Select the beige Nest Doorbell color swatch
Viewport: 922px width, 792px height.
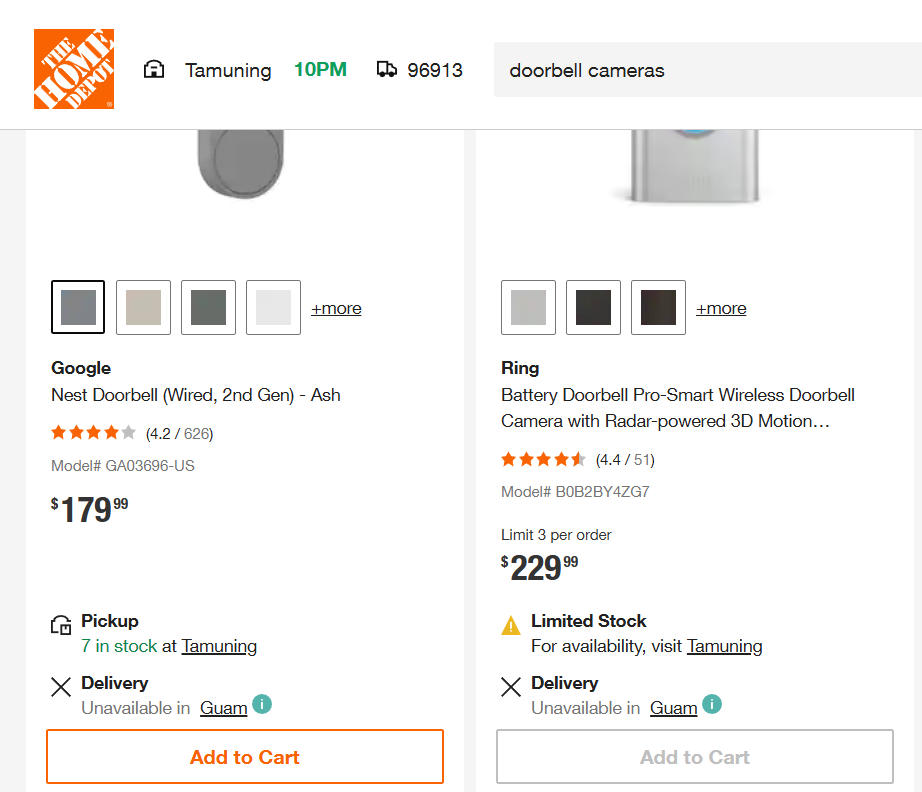pos(143,308)
